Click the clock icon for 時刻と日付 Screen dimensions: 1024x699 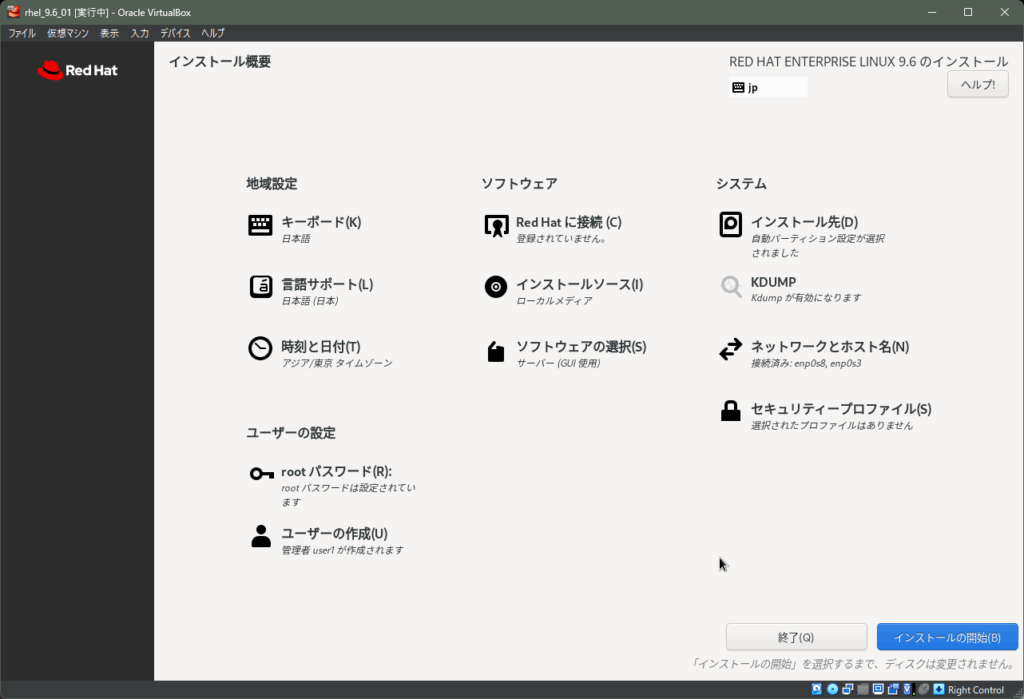pyautogui.click(x=260, y=348)
